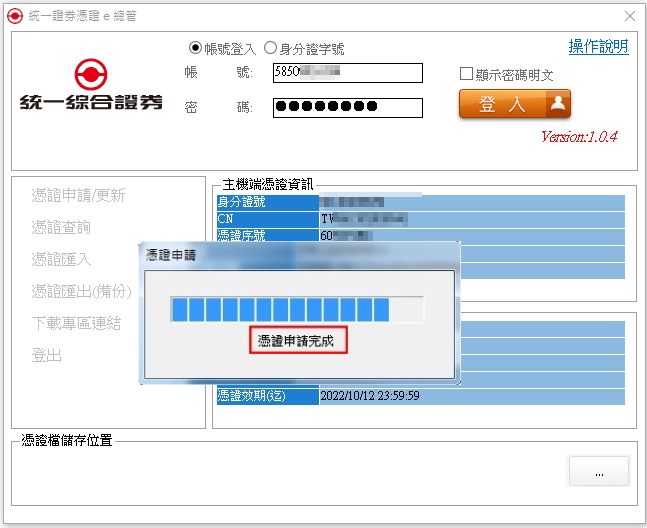
Task: Click 登出 in the left menu
Action: click(47, 355)
